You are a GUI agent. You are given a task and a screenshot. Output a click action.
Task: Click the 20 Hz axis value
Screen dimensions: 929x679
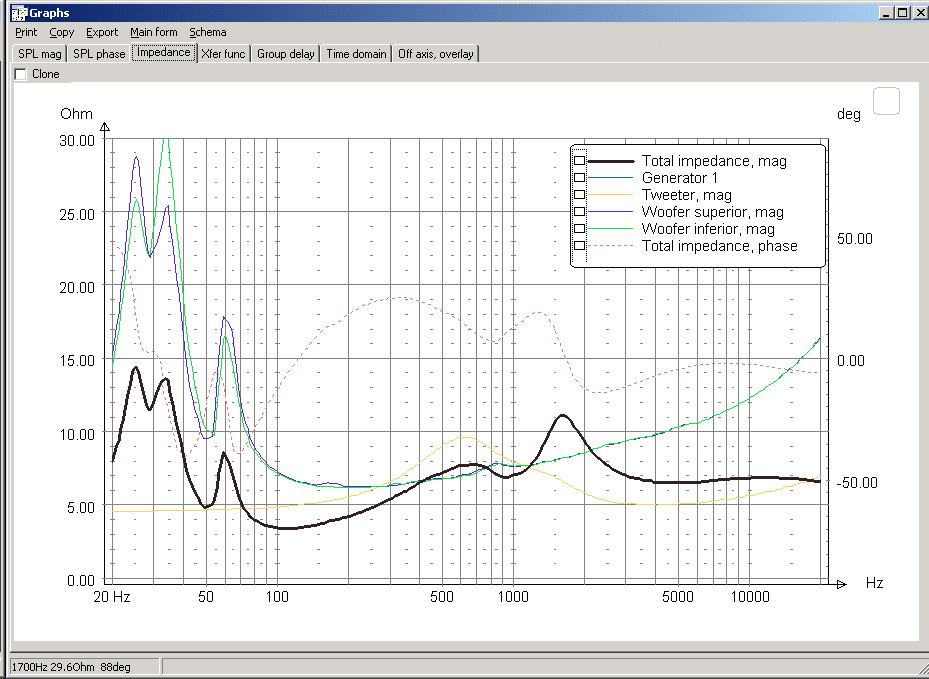(x=112, y=597)
